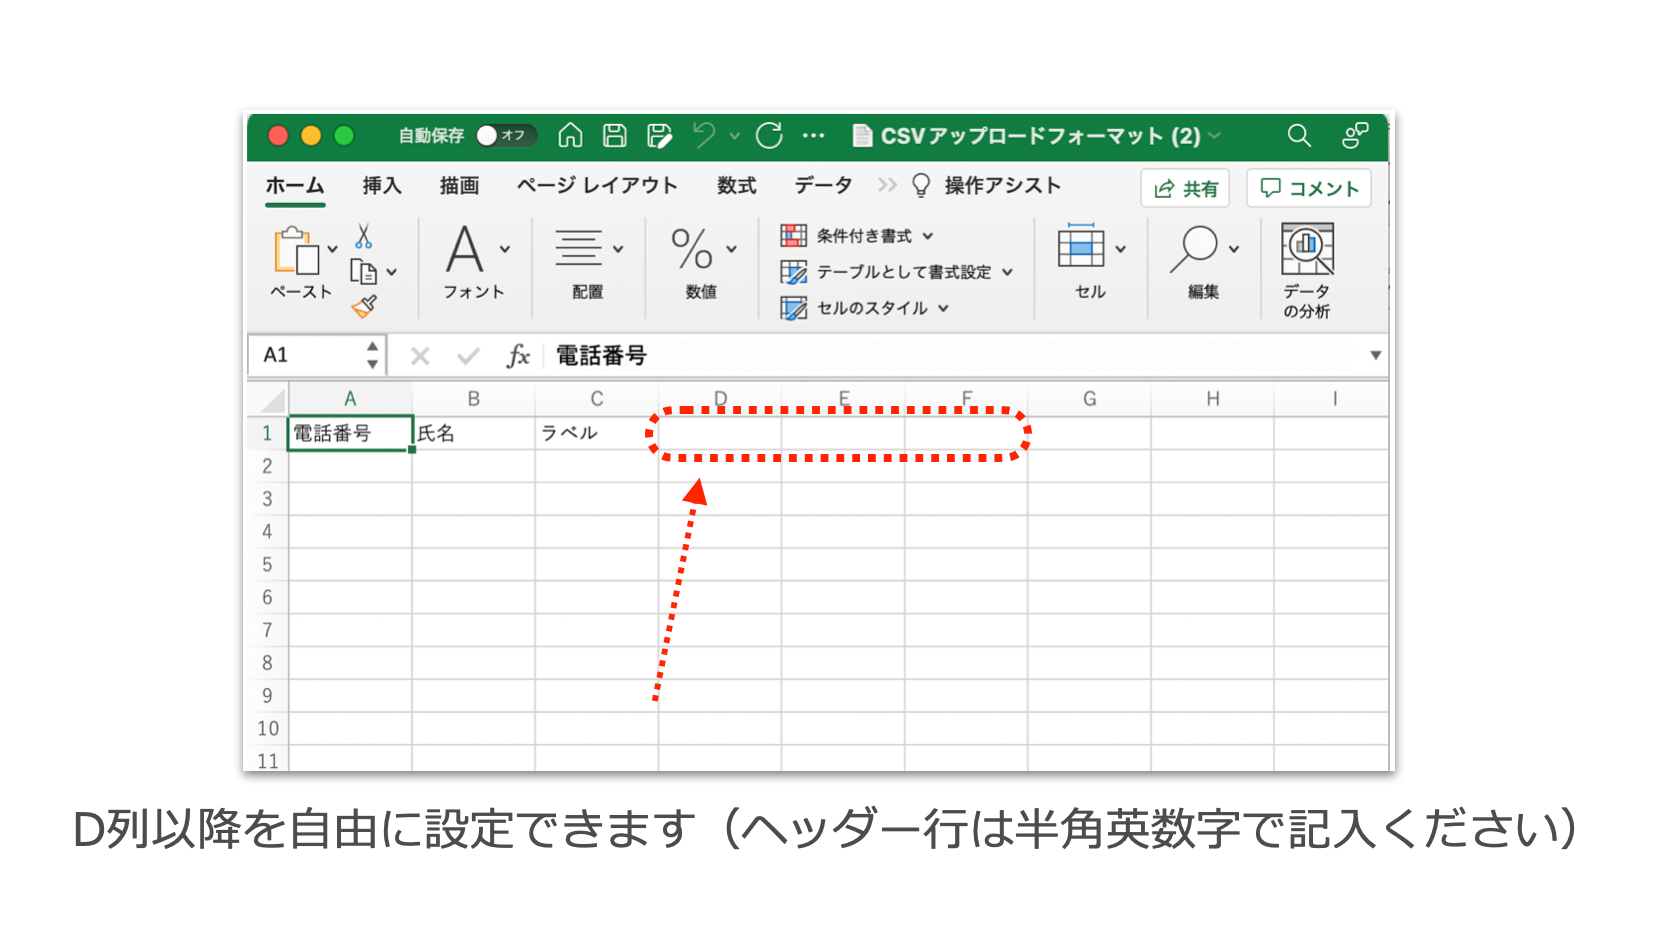Click the コメント button
The image size is (1666, 936).
(1308, 188)
